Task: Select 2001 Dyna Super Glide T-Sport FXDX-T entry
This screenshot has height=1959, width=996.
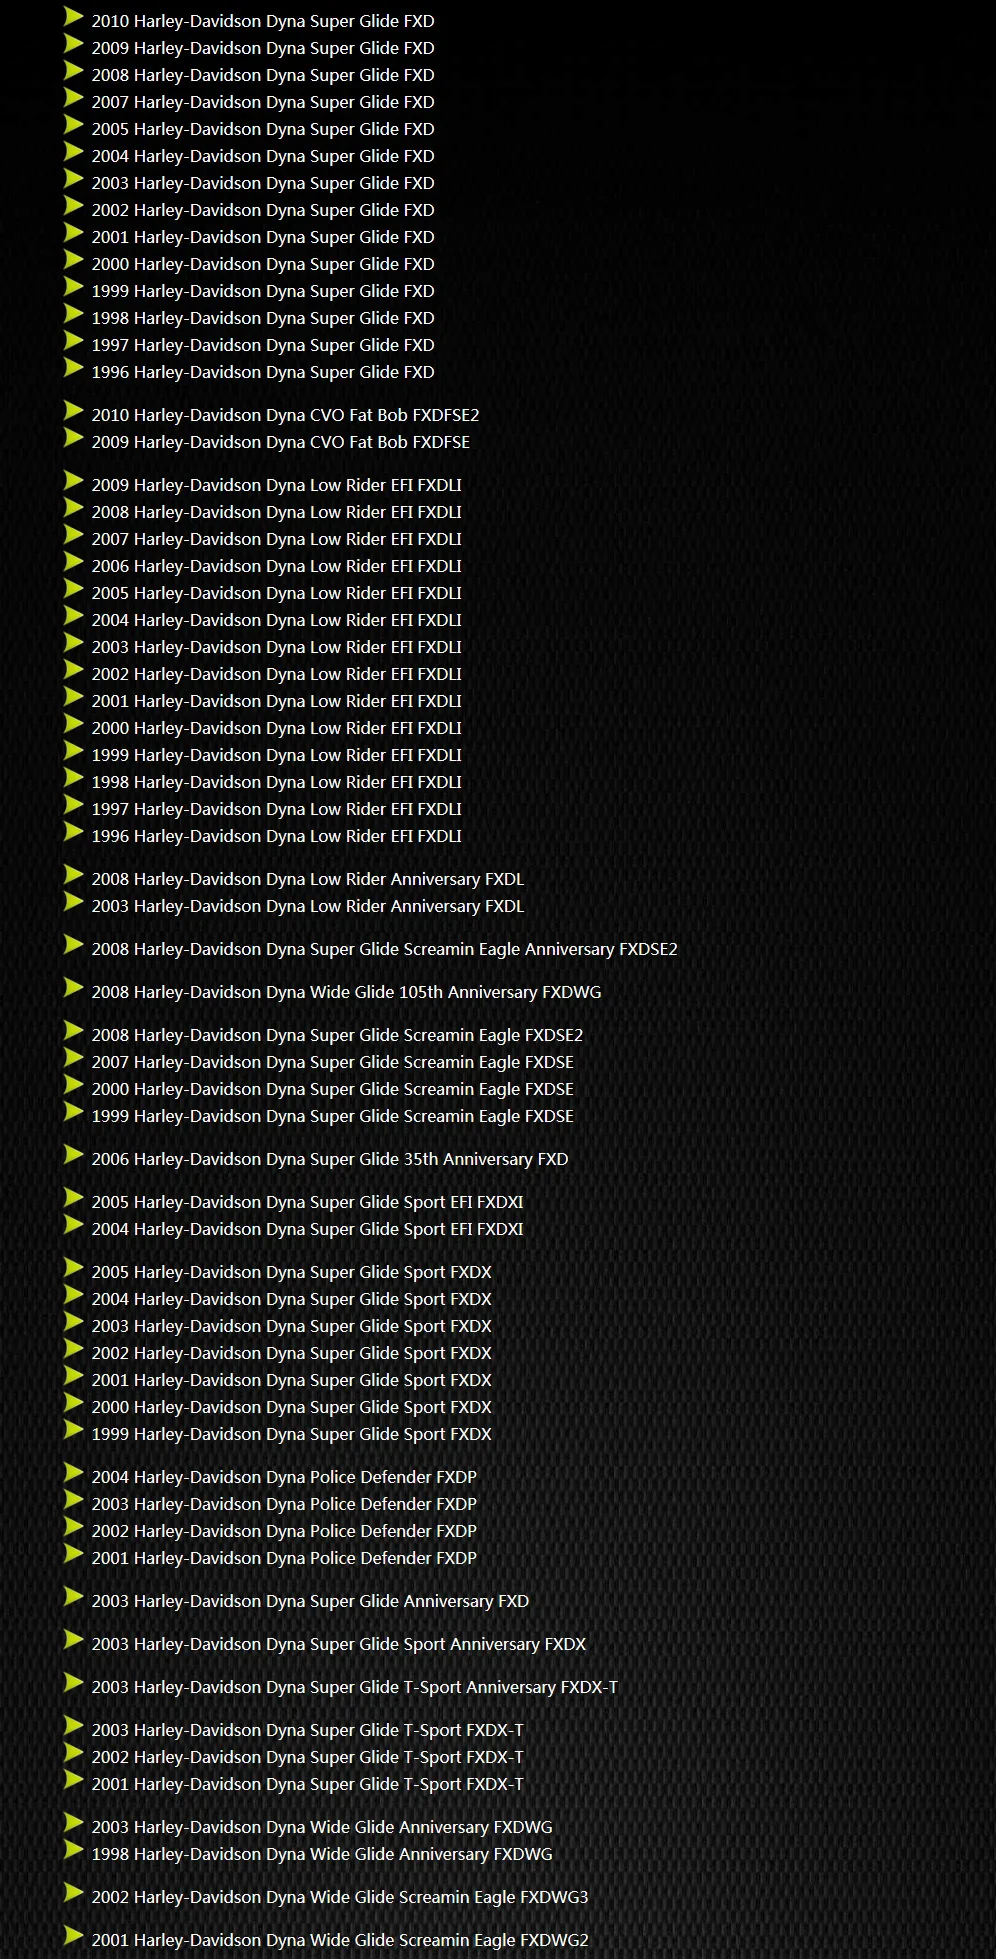Action: pos(308,1784)
